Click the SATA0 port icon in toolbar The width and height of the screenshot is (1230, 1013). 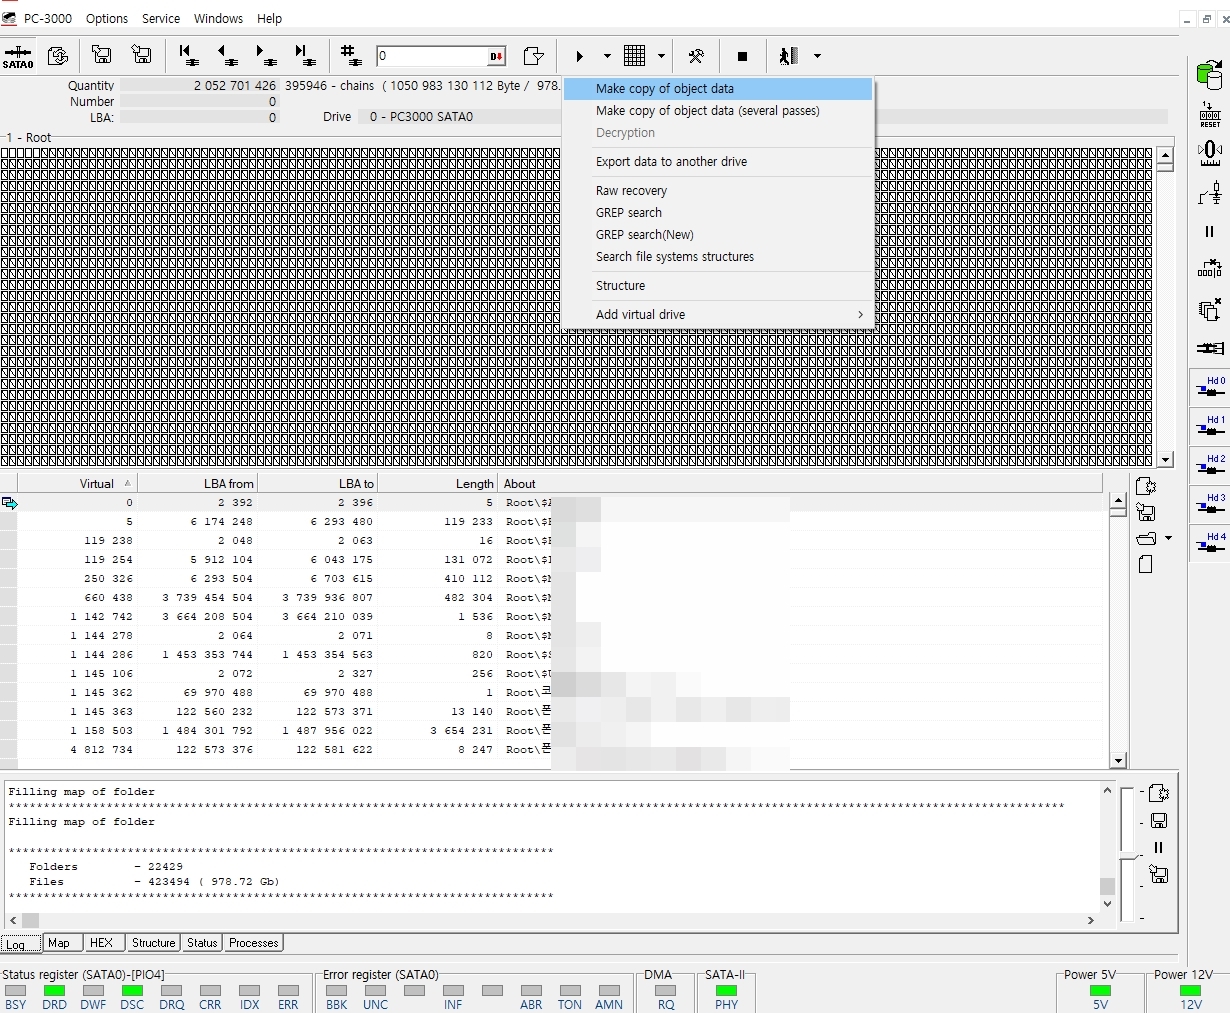pos(18,56)
